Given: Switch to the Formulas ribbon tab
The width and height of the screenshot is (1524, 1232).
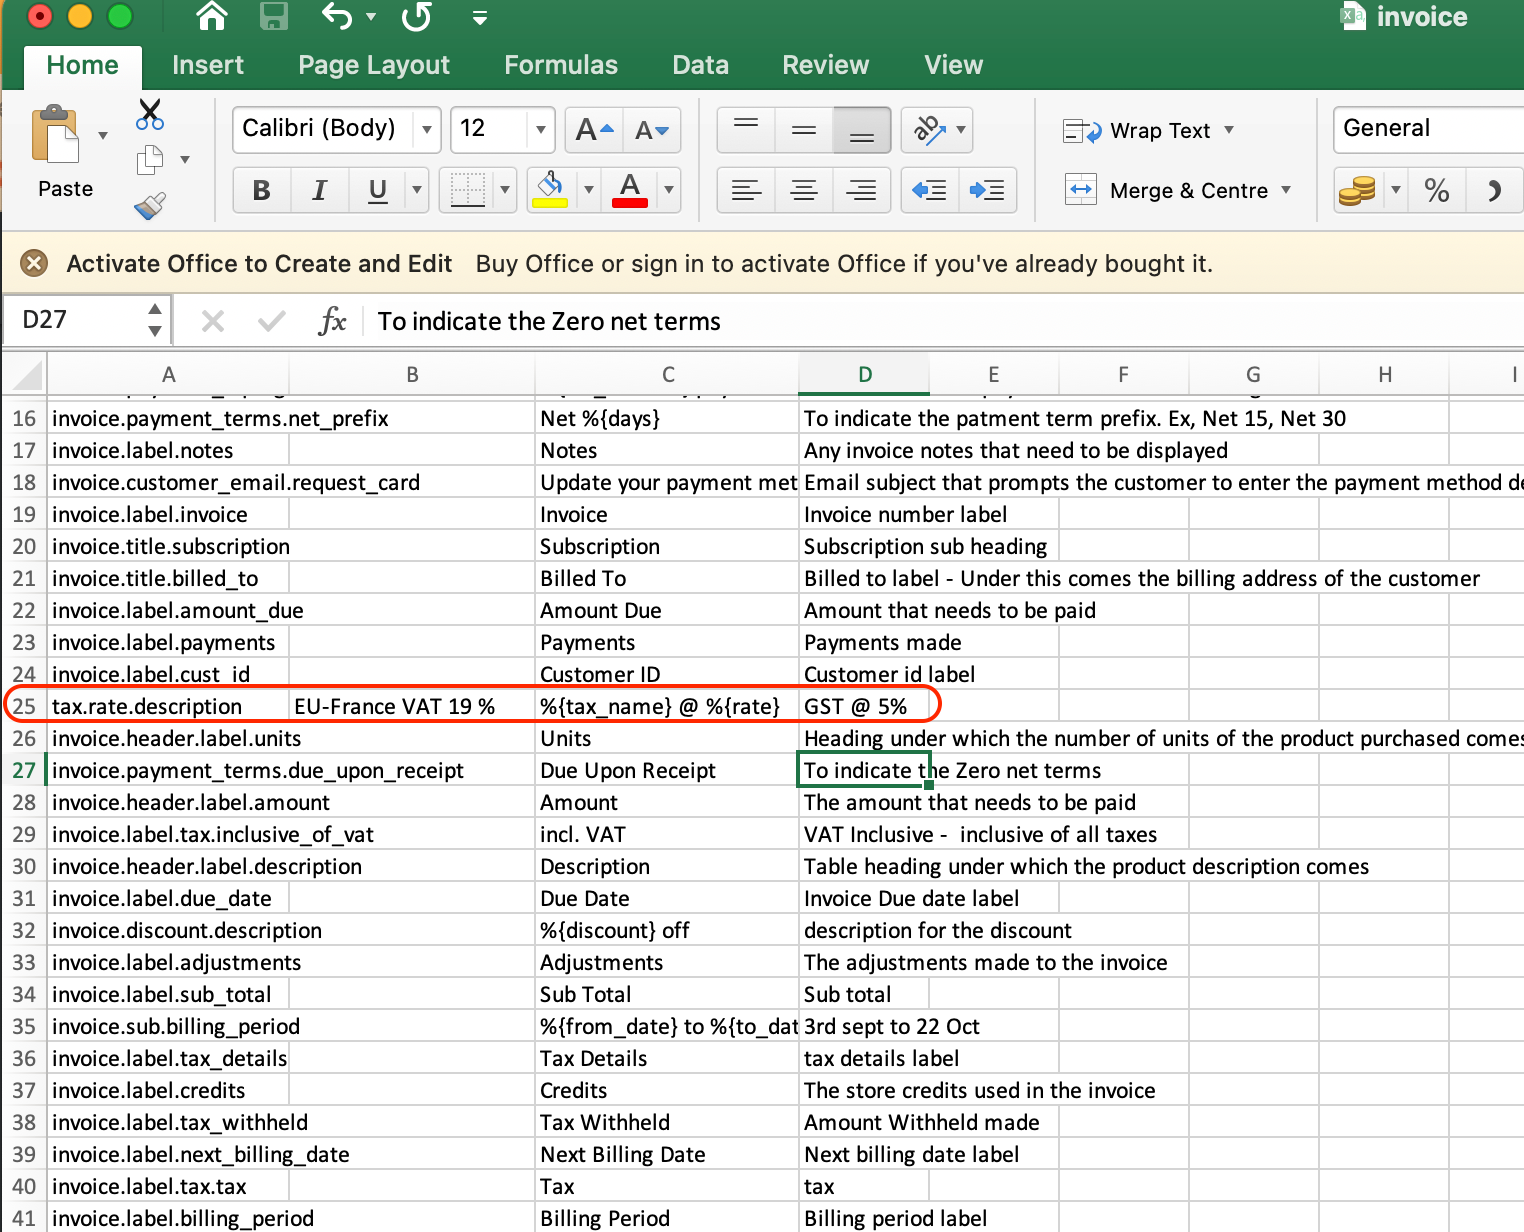Looking at the screenshot, I should point(561,64).
